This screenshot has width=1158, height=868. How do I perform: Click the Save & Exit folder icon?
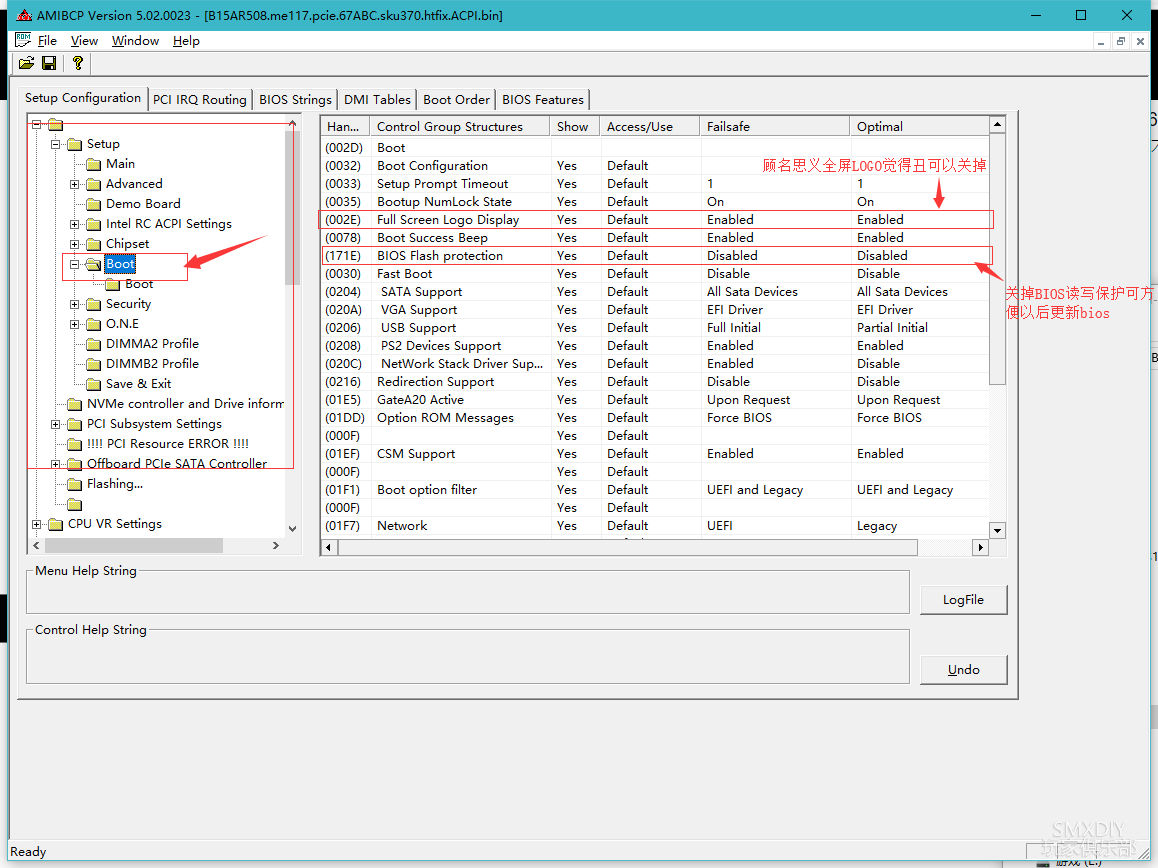pos(94,384)
